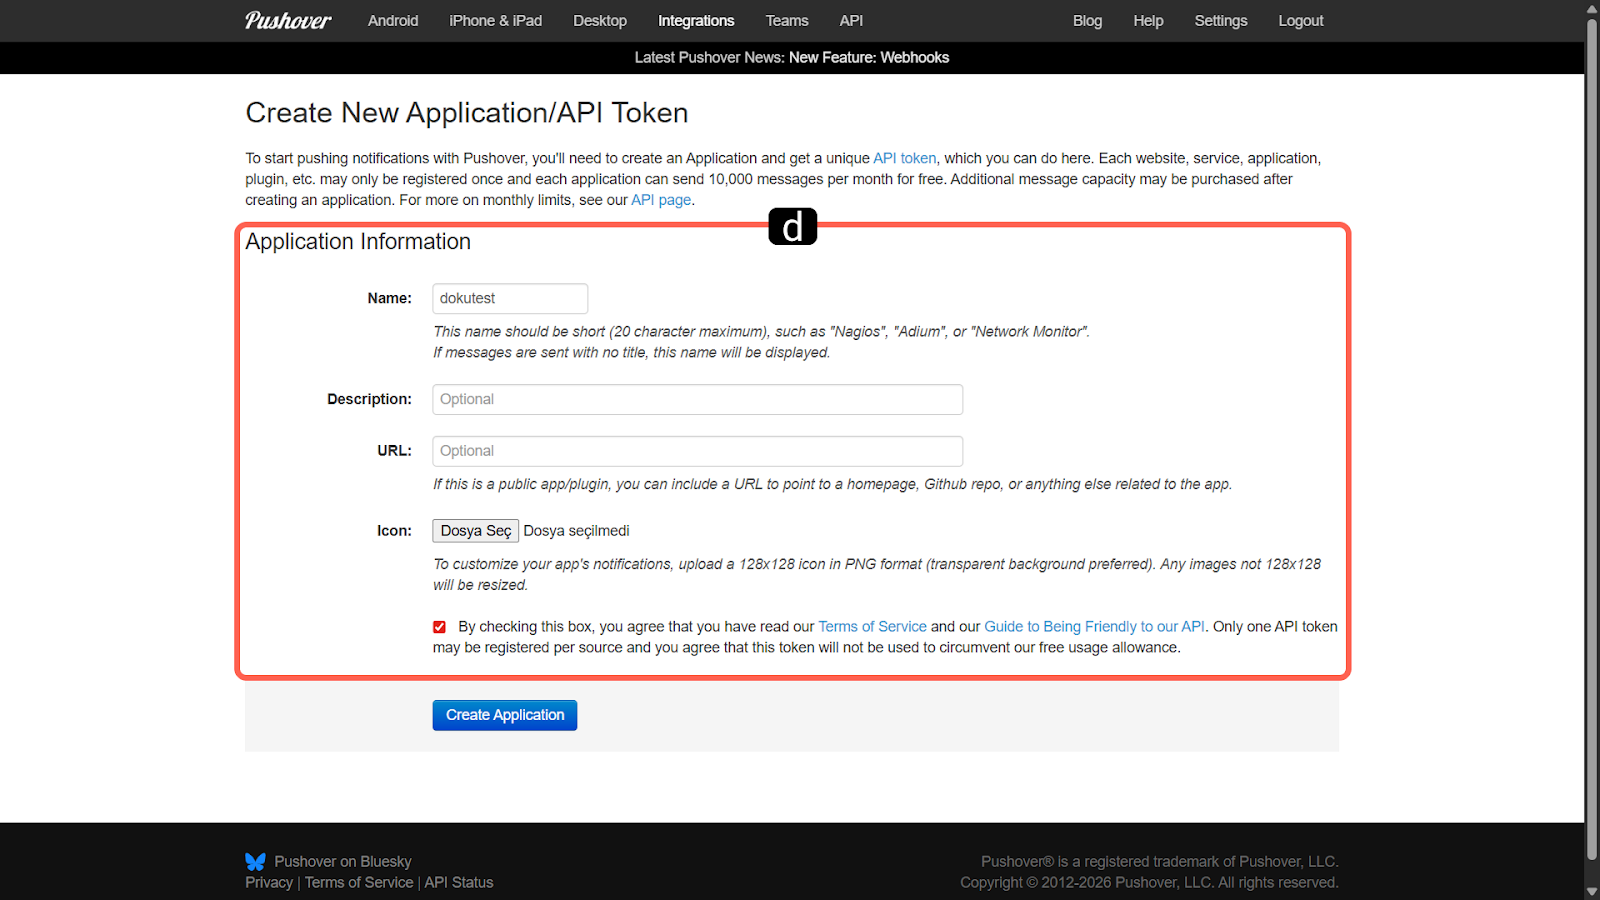Screen dimensions: 1600x900
Task: Click the URL optional input field
Action: (x=697, y=451)
